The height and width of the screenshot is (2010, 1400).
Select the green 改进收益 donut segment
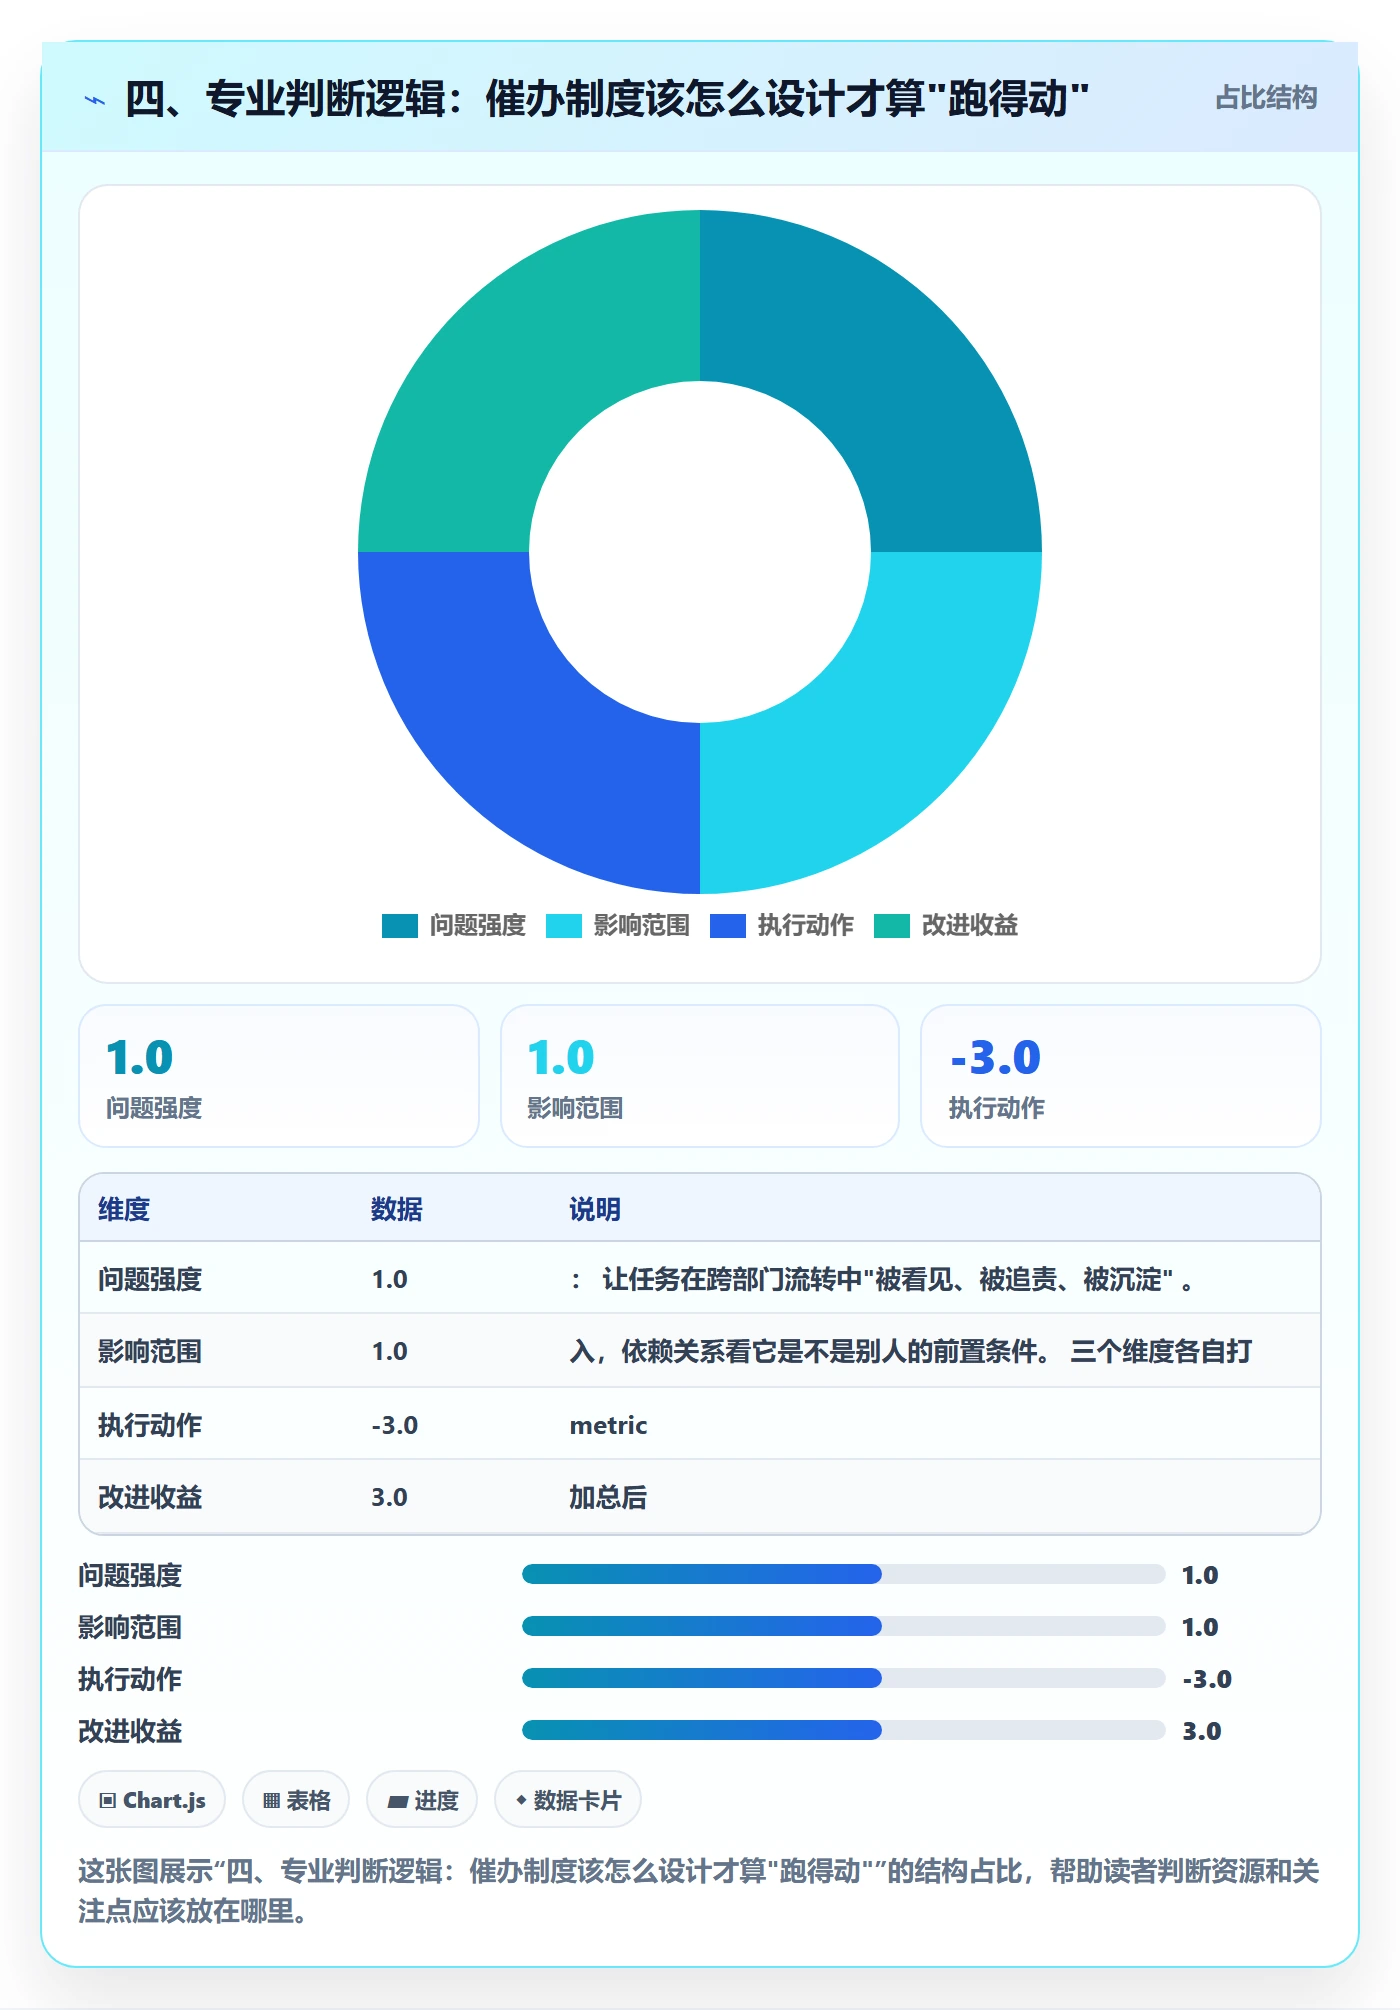(x=518, y=370)
